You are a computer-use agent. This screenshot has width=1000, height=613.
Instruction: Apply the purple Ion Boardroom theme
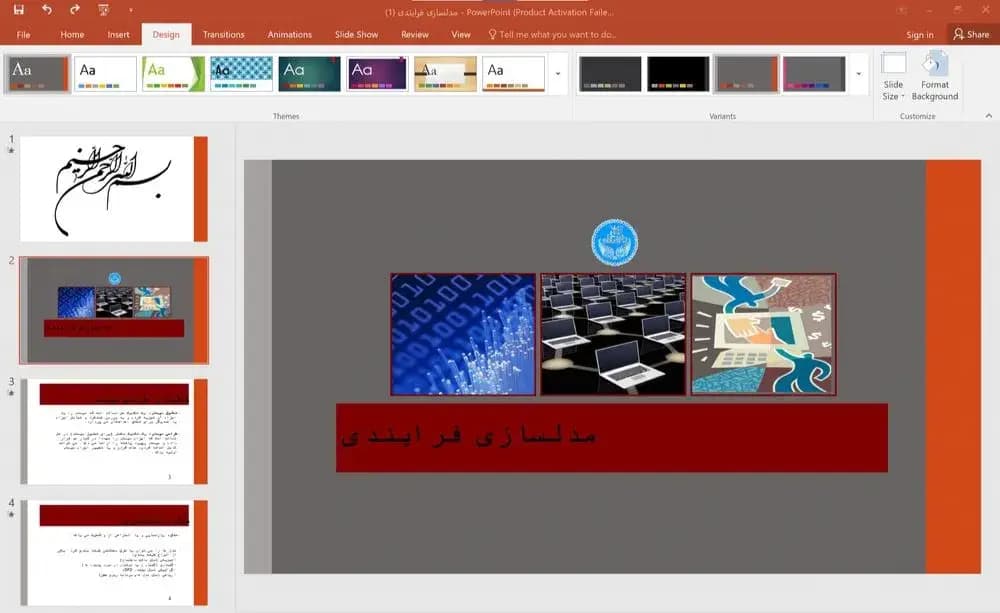point(377,74)
